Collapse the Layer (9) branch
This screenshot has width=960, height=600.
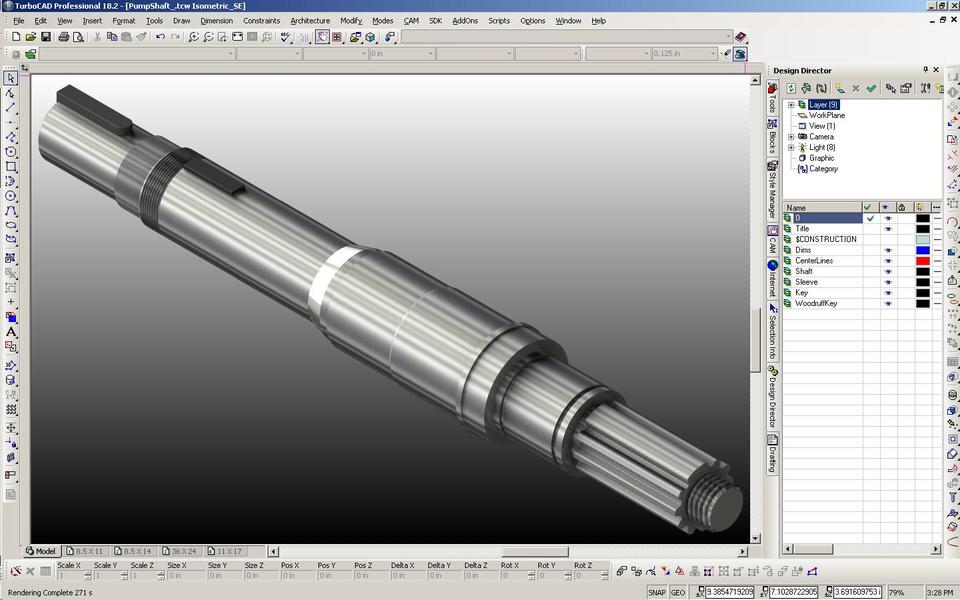[790, 104]
